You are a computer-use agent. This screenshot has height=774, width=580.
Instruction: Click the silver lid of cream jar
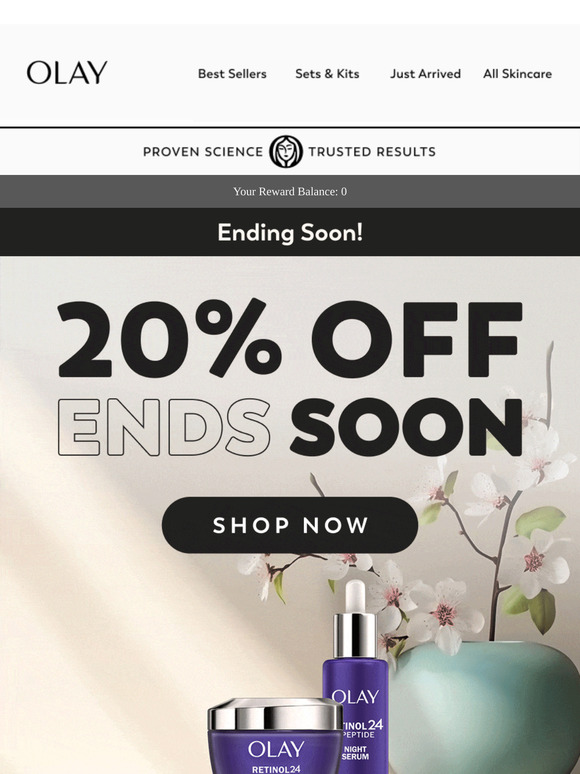(x=275, y=714)
